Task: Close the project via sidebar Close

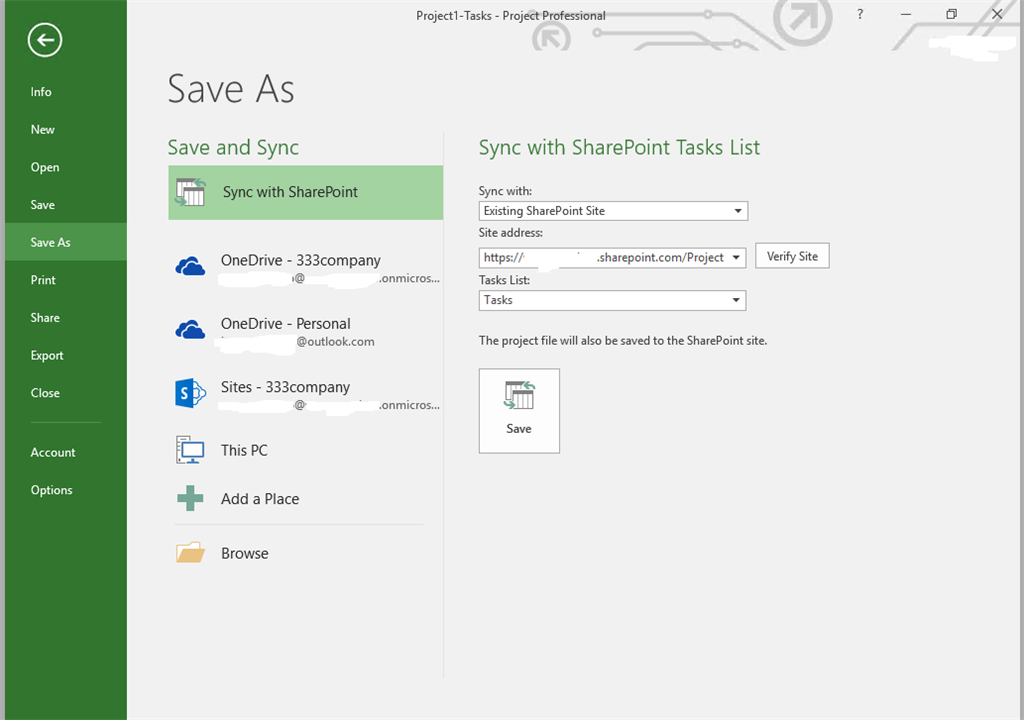Action: (x=45, y=393)
